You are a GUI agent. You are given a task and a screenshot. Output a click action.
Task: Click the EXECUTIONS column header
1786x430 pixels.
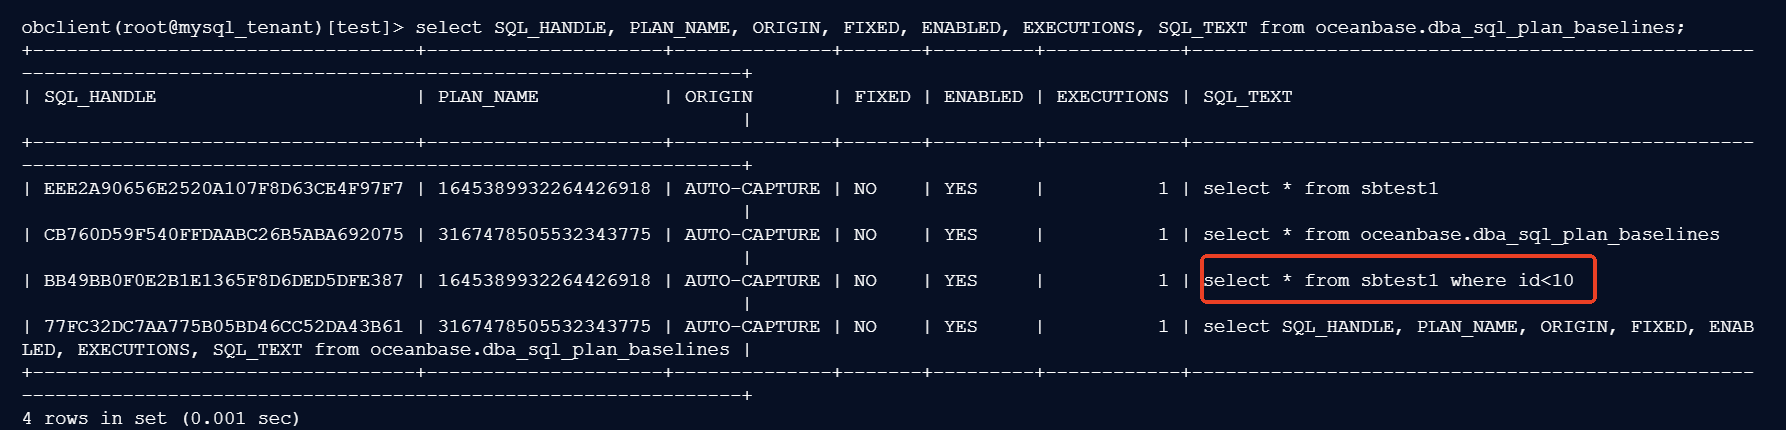pos(1112,97)
